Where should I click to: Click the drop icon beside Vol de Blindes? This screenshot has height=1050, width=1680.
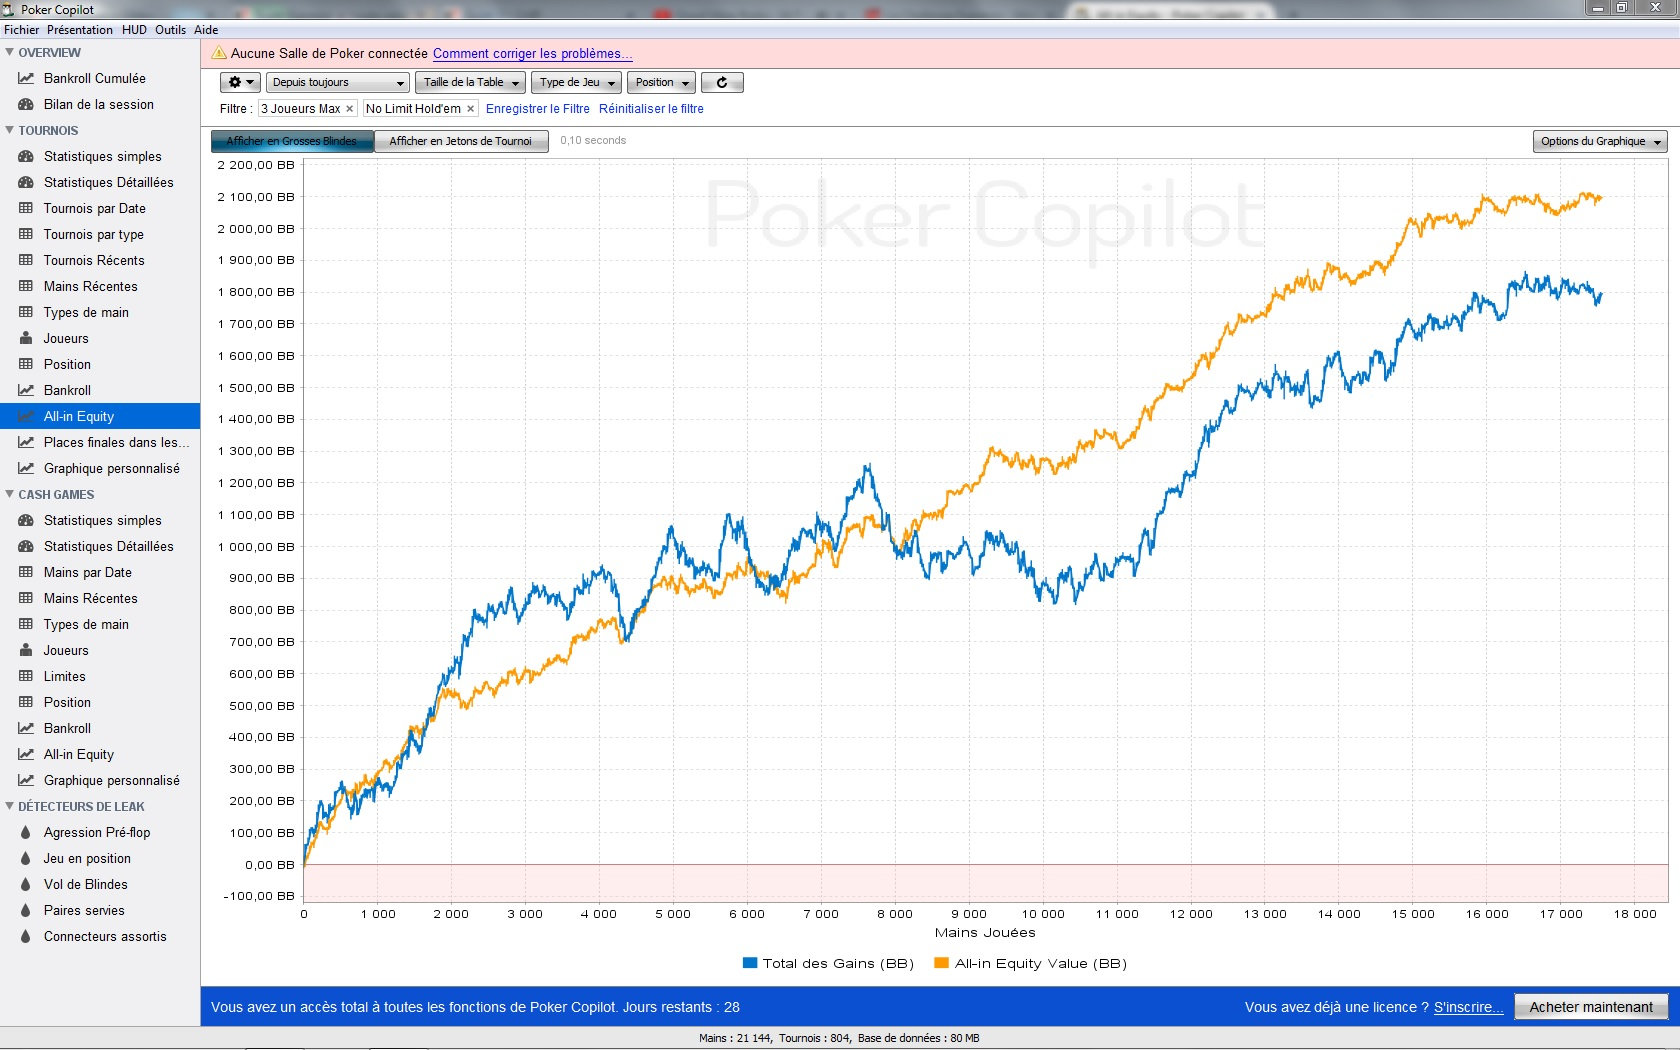tap(26, 884)
